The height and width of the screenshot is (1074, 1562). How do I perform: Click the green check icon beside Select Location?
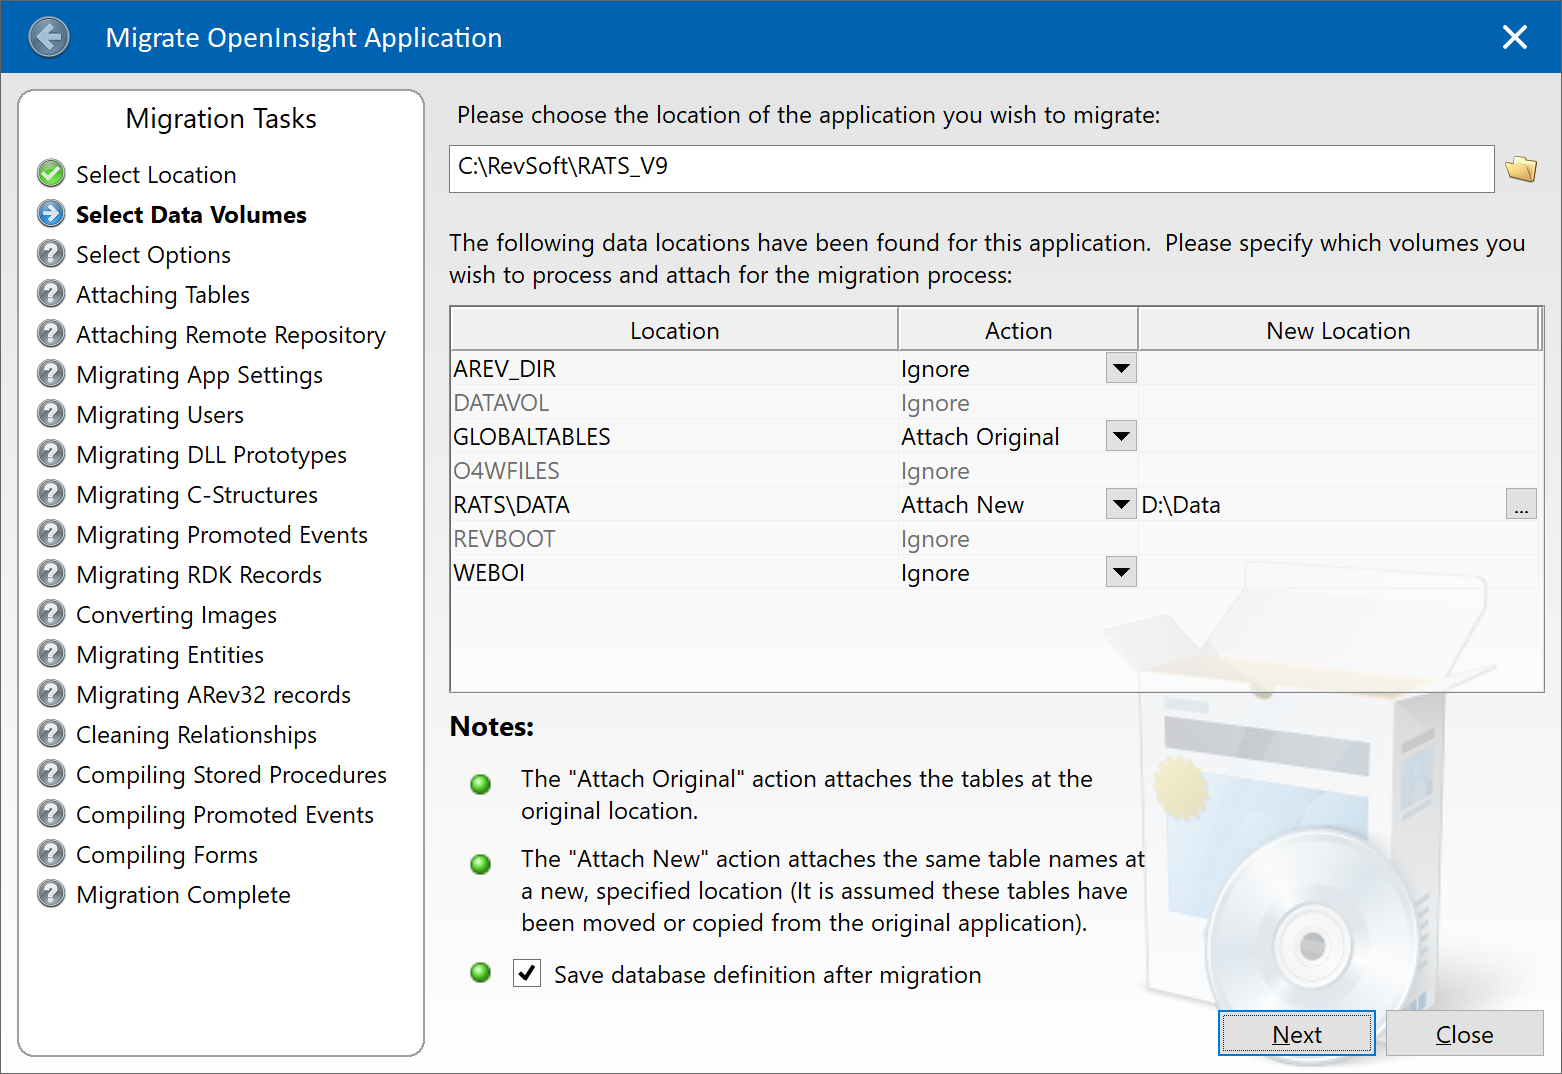[51, 174]
